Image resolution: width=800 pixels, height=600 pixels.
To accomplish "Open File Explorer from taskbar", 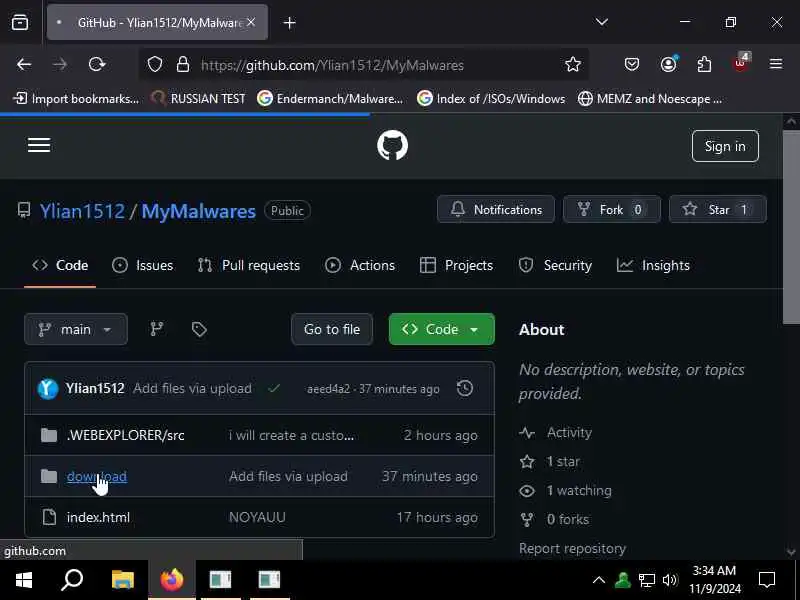I will click(x=122, y=580).
